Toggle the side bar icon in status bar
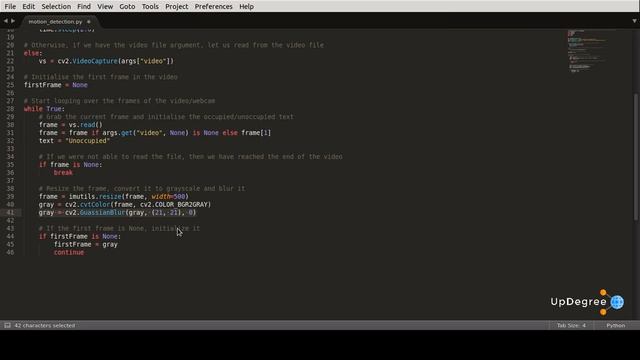The width and height of the screenshot is (640, 360). click(x=7, y=325)
